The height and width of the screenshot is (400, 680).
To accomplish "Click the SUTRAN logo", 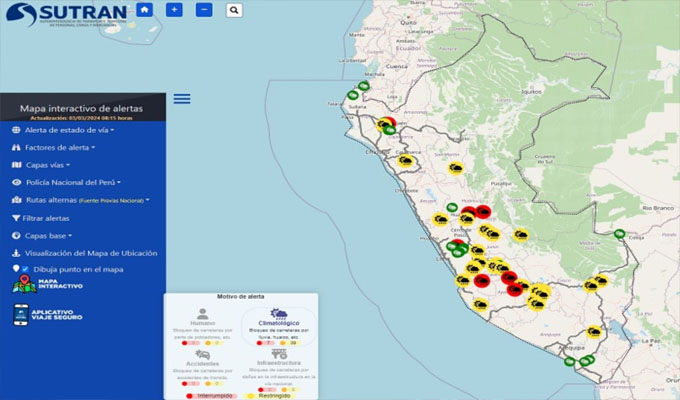I will pyautogui.click(x=66, y=15).
